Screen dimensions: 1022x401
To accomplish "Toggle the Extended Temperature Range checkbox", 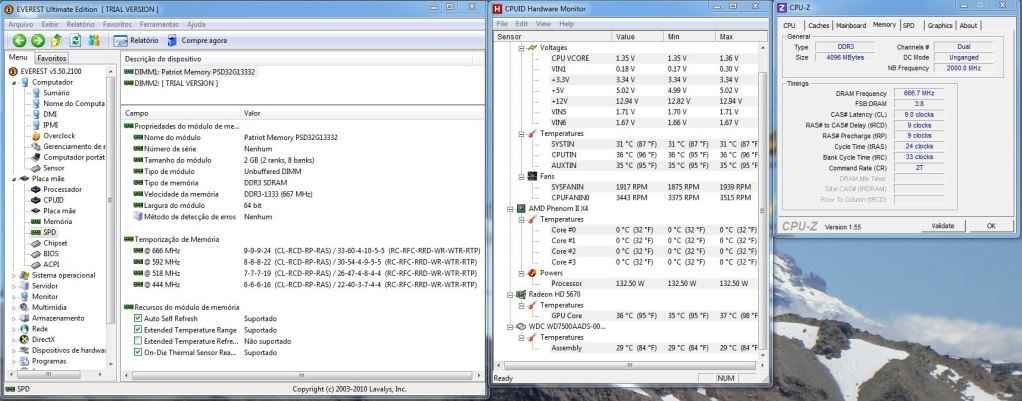I will [x=138, y=330].
